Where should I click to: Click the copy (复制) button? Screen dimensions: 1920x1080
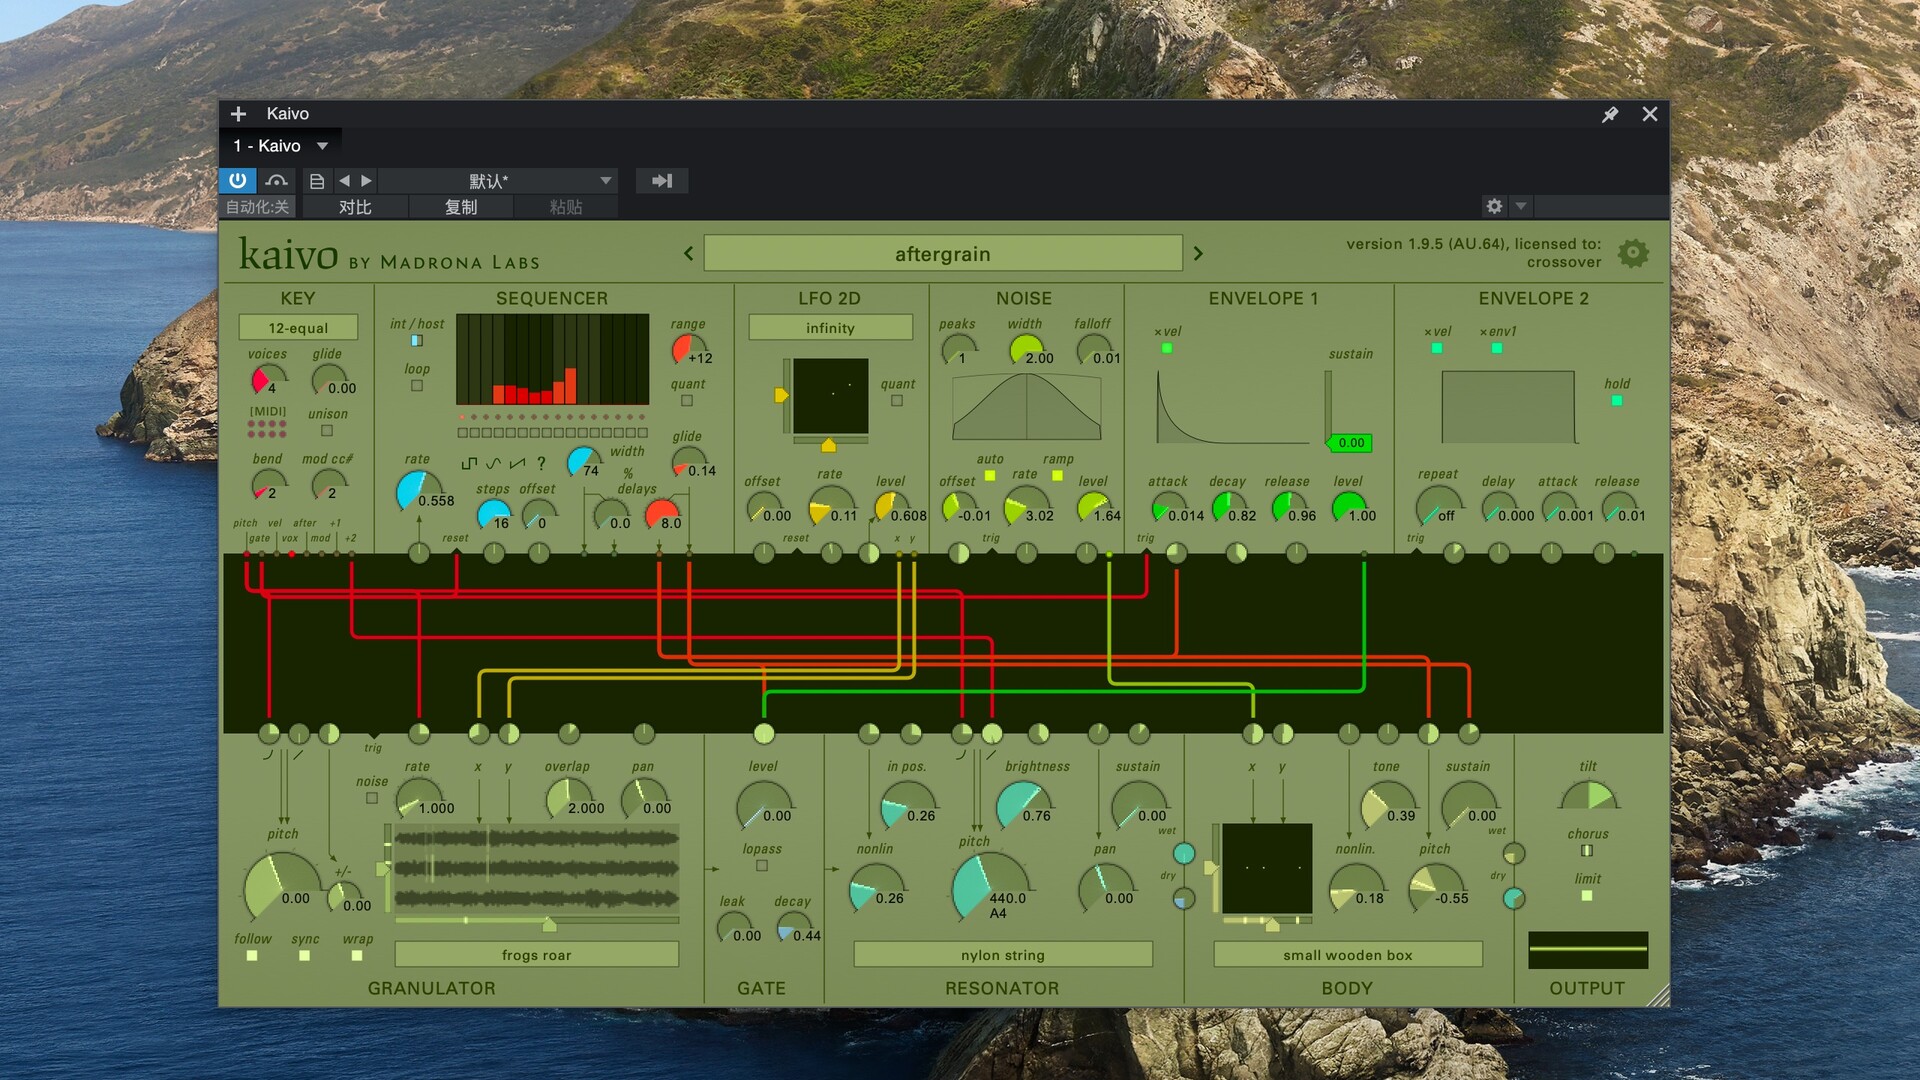pos(461,207)
